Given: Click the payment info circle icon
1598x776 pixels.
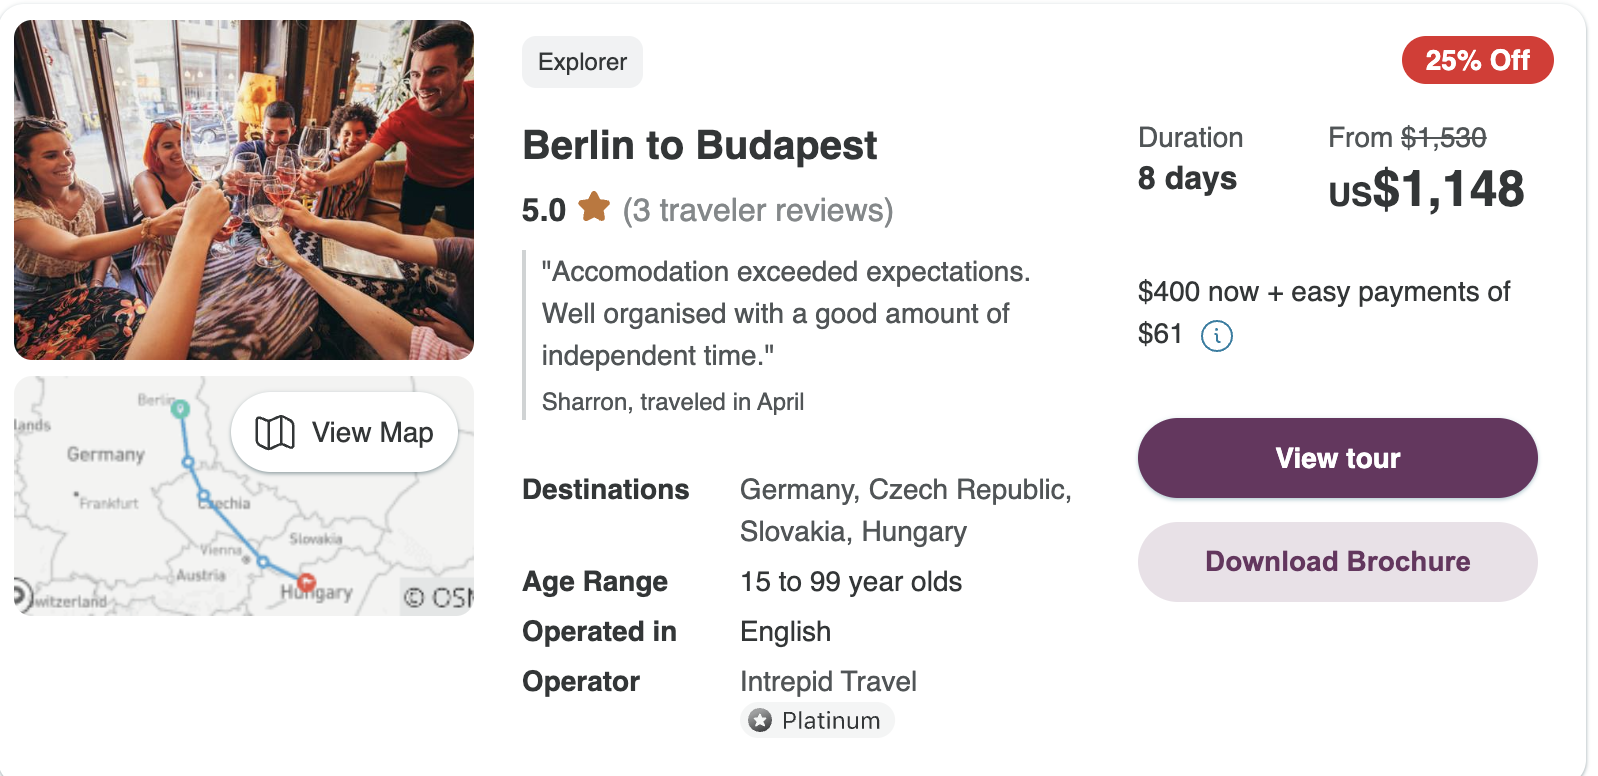Looking at the screenshot, I should pyautogui.click(x=1216, y=335).
